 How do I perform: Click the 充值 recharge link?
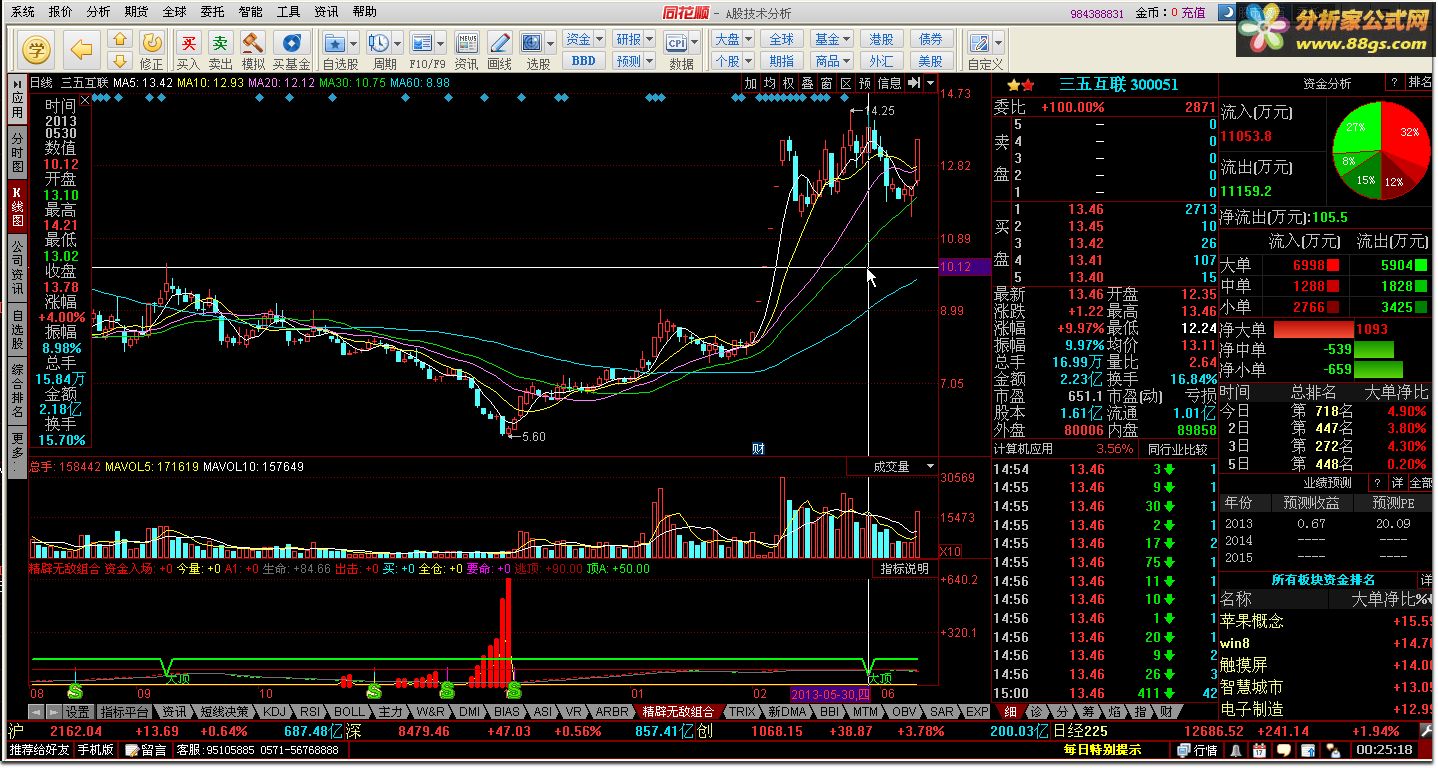click(x=1193, y=13)
